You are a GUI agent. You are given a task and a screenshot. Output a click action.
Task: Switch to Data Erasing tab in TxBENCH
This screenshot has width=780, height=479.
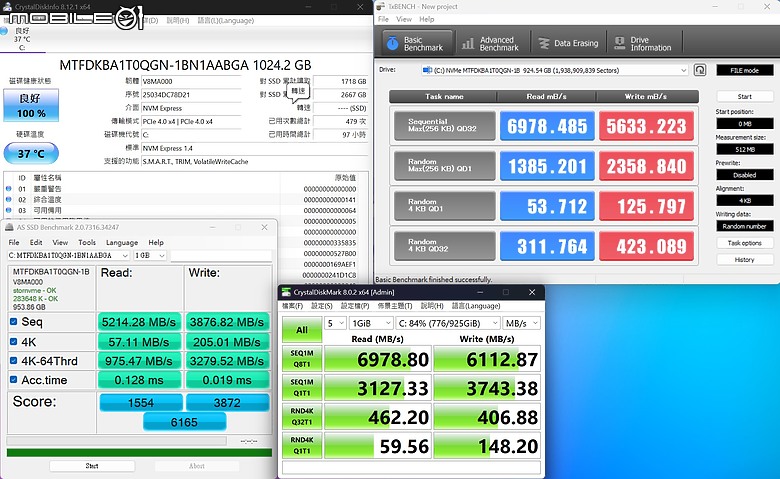pos(569,43)
